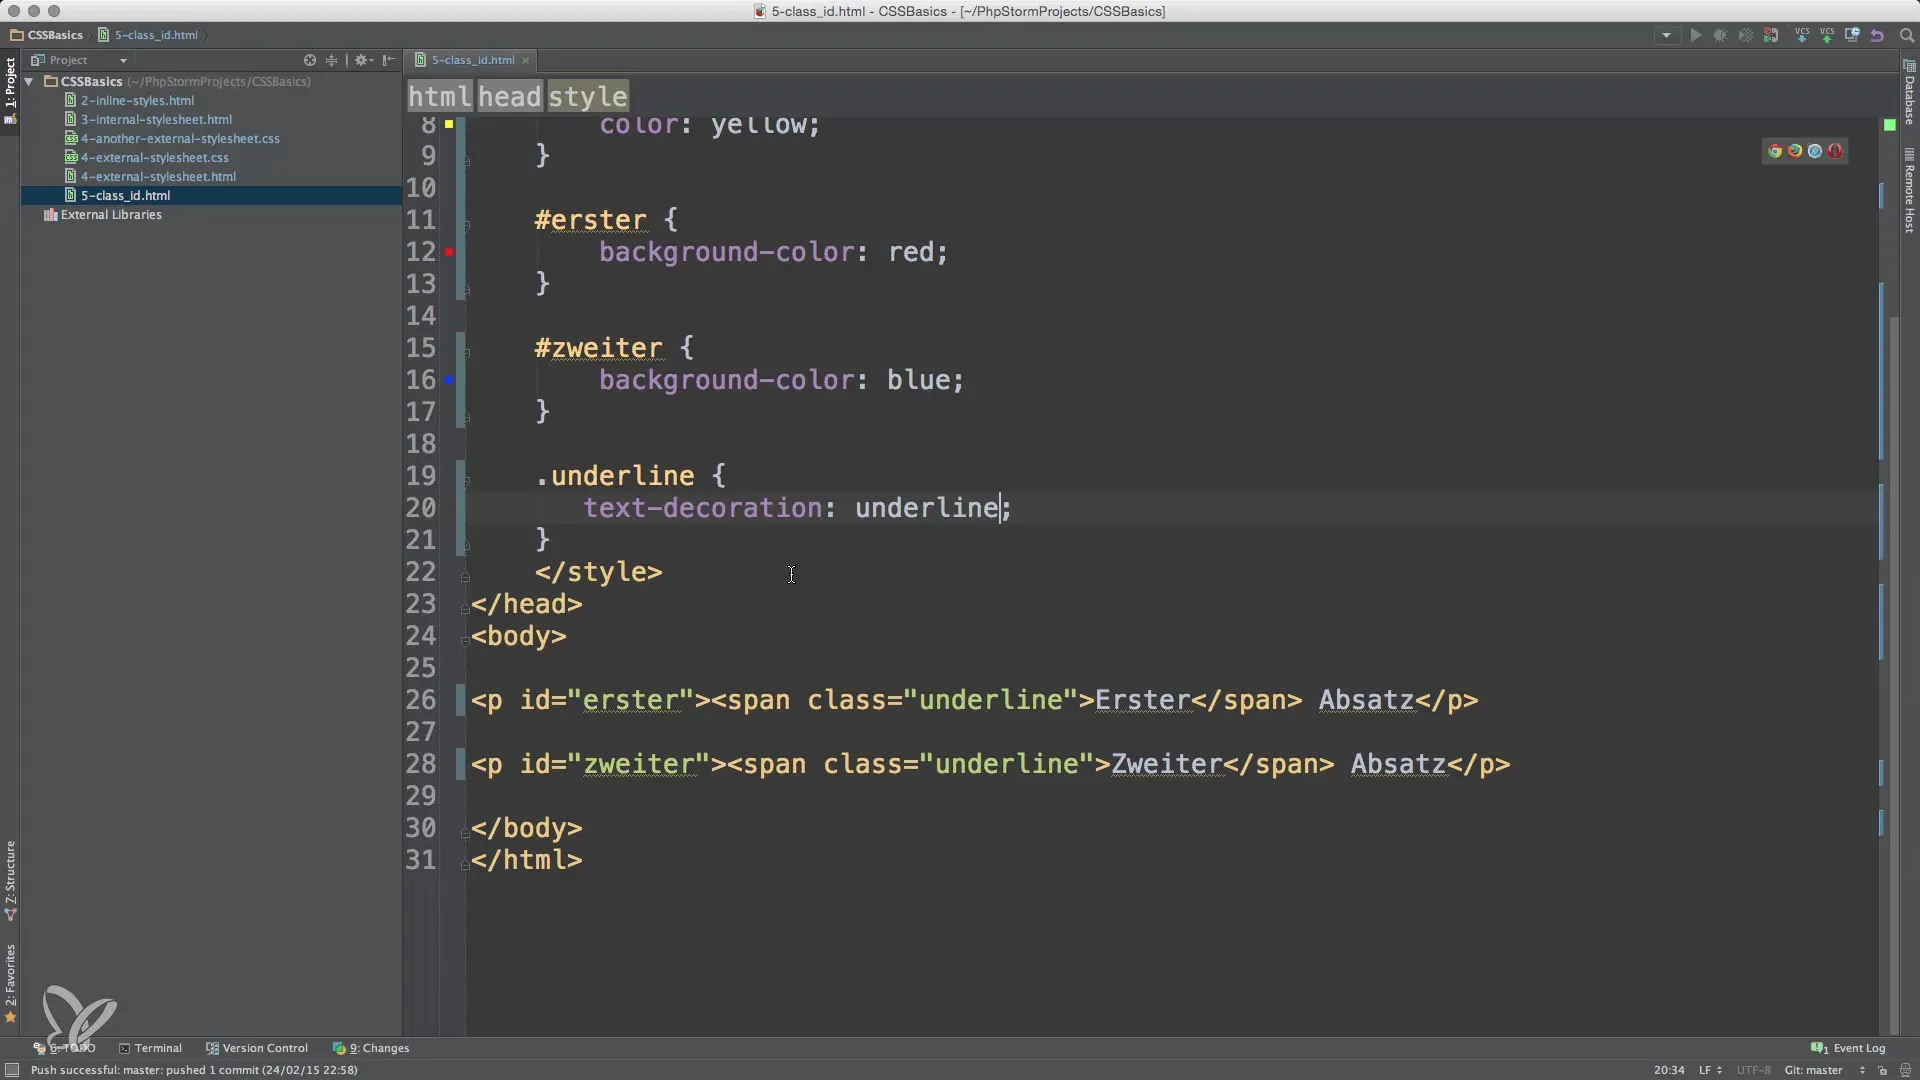Click 5-class_id.html in the navigation bar
Viewport: 1920px width, 1080px height.
click(x=148, y=35)
